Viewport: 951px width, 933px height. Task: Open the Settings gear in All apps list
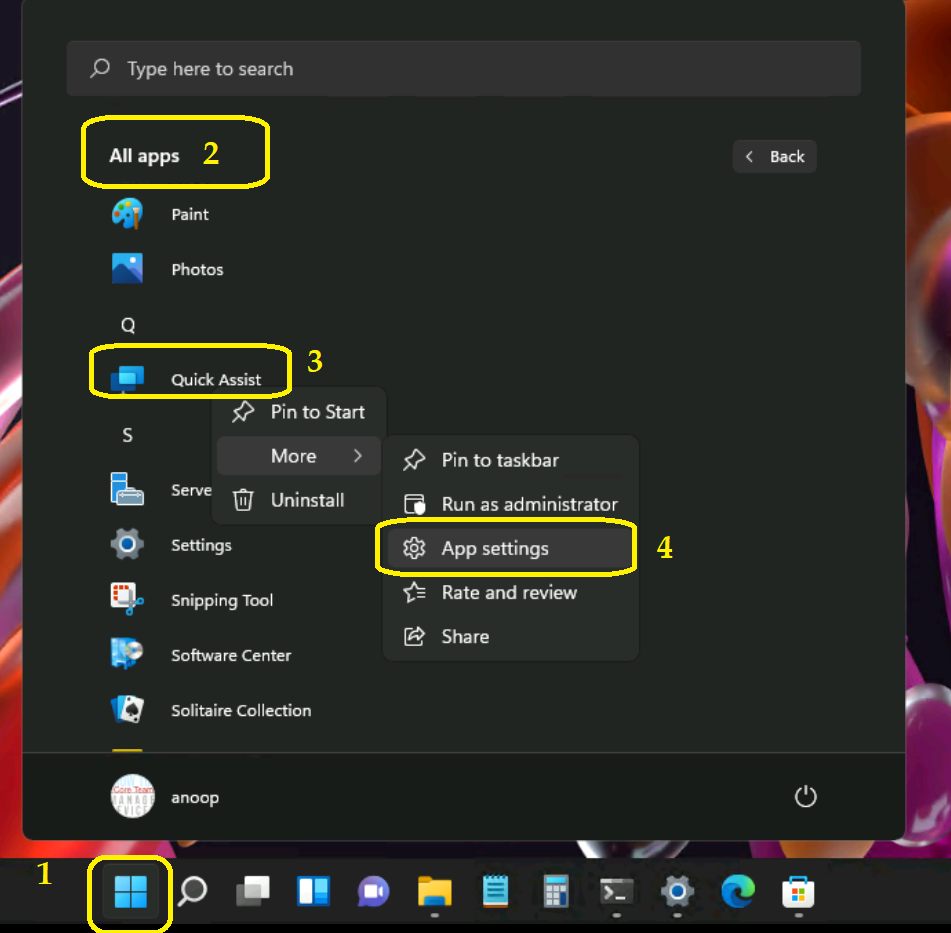click(127, 544)
